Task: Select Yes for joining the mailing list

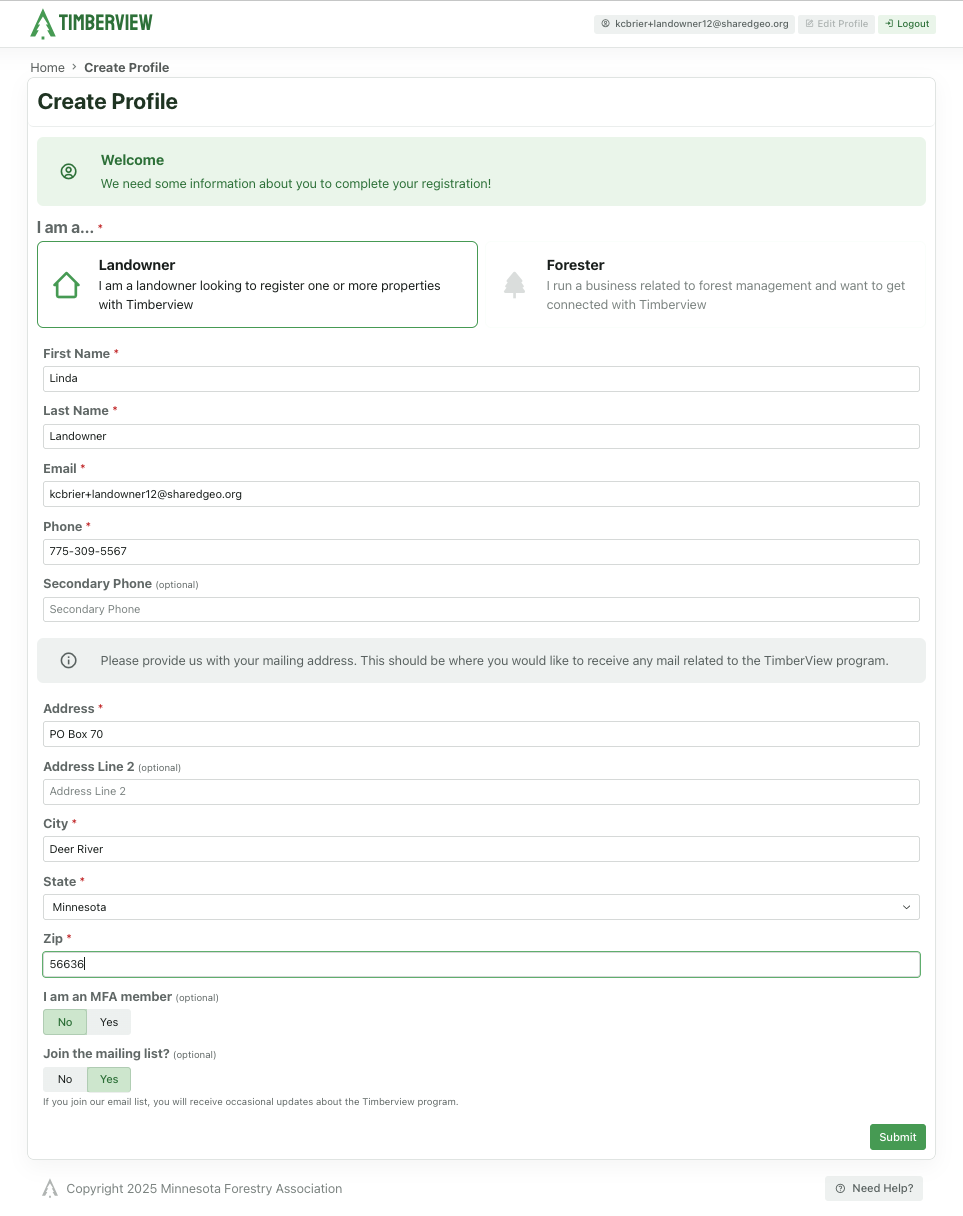Action: coord(109,1079)
